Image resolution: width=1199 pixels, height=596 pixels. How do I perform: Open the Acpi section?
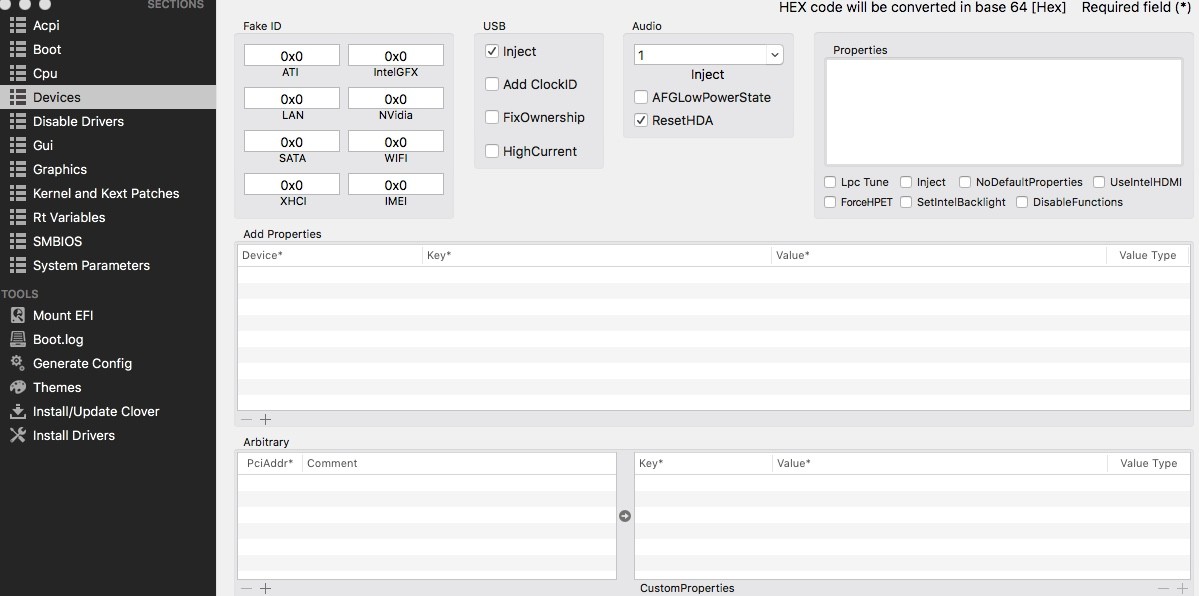pyautogui.click(x=46, y=25)
